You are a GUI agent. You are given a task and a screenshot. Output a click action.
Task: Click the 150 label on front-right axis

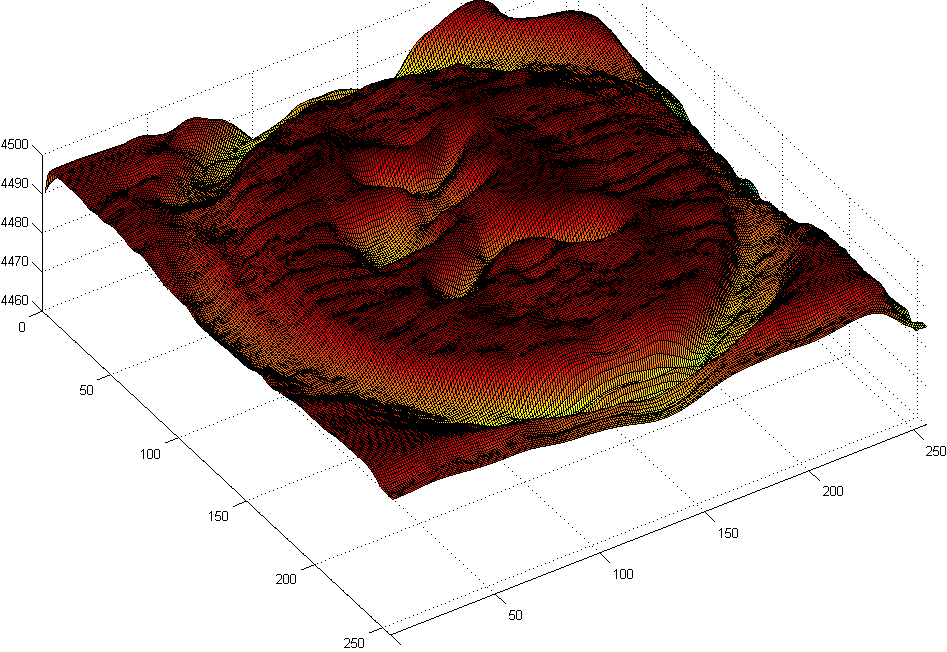click(728, 533)
